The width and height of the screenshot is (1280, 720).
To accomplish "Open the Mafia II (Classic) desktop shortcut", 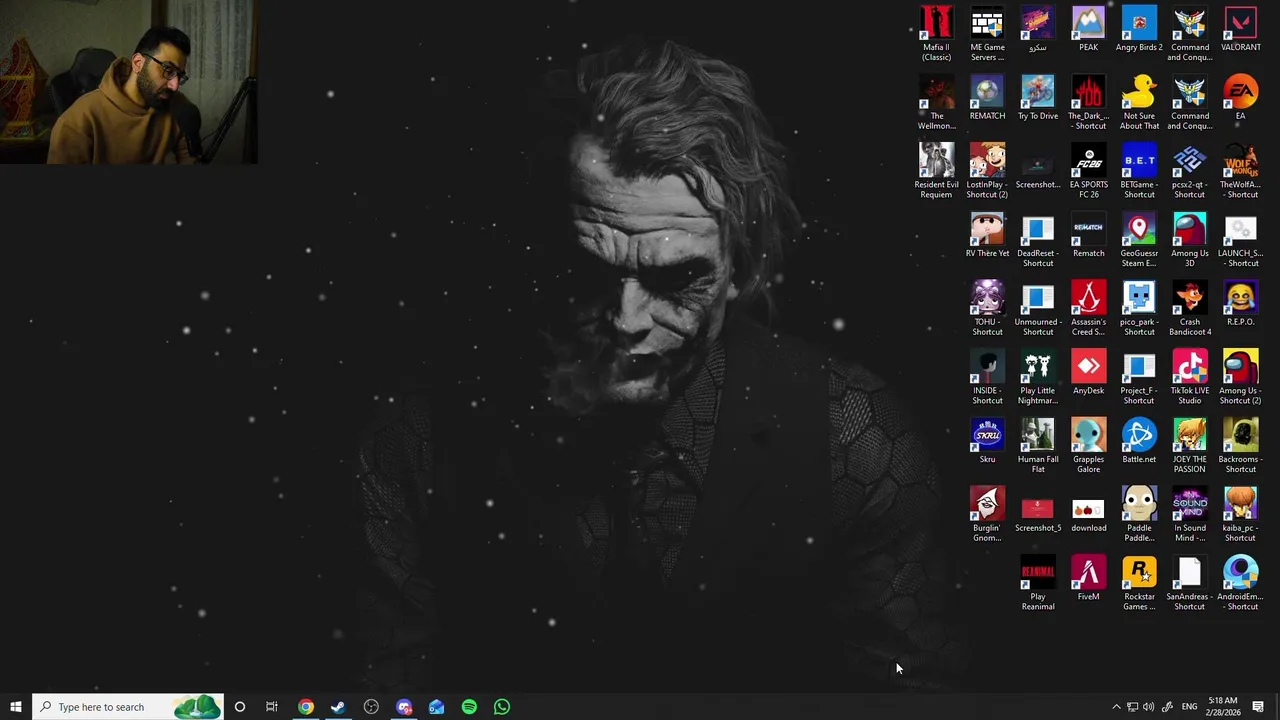I will [x=936, y=33].
